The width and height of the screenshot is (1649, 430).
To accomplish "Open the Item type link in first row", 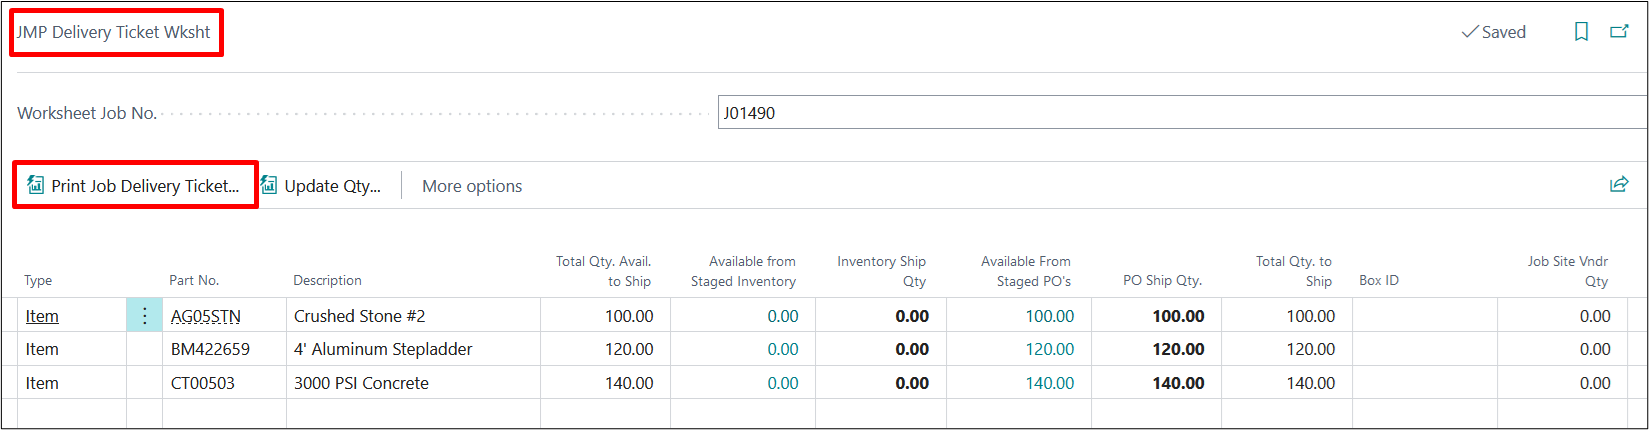I will pyautogui.click(x=42, y=316).
